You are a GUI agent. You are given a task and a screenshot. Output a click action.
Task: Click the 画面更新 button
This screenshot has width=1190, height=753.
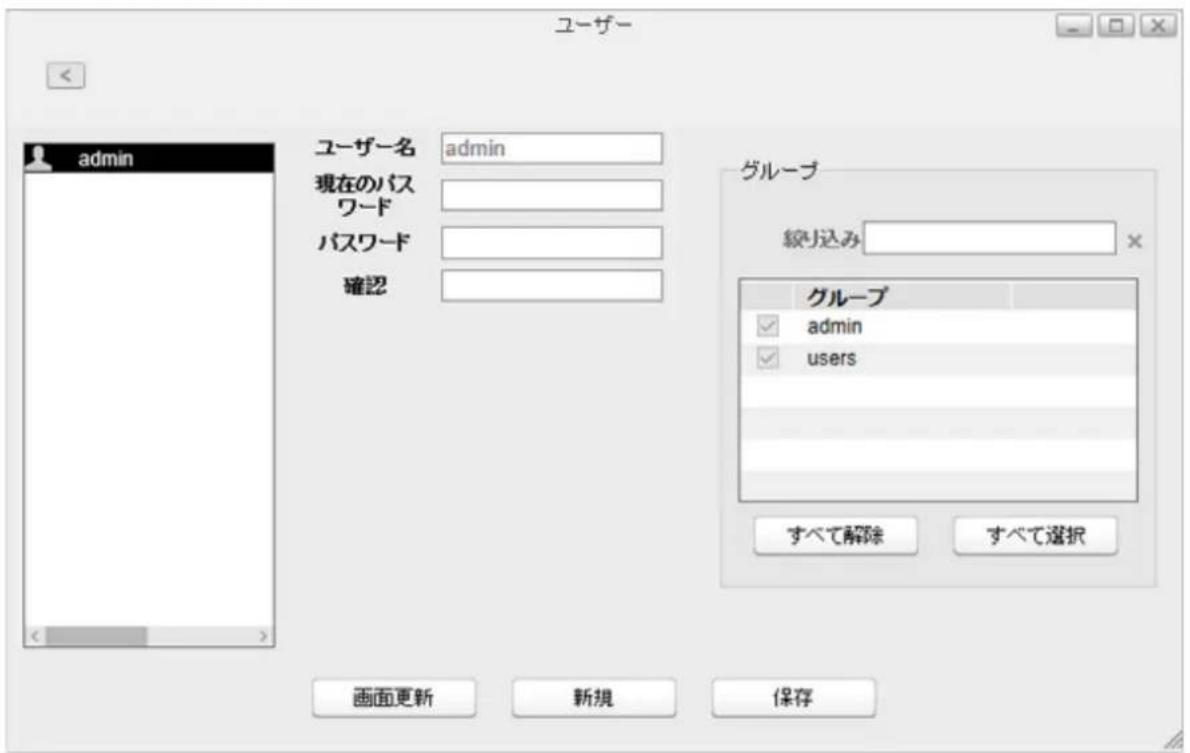tap(394, 698)
